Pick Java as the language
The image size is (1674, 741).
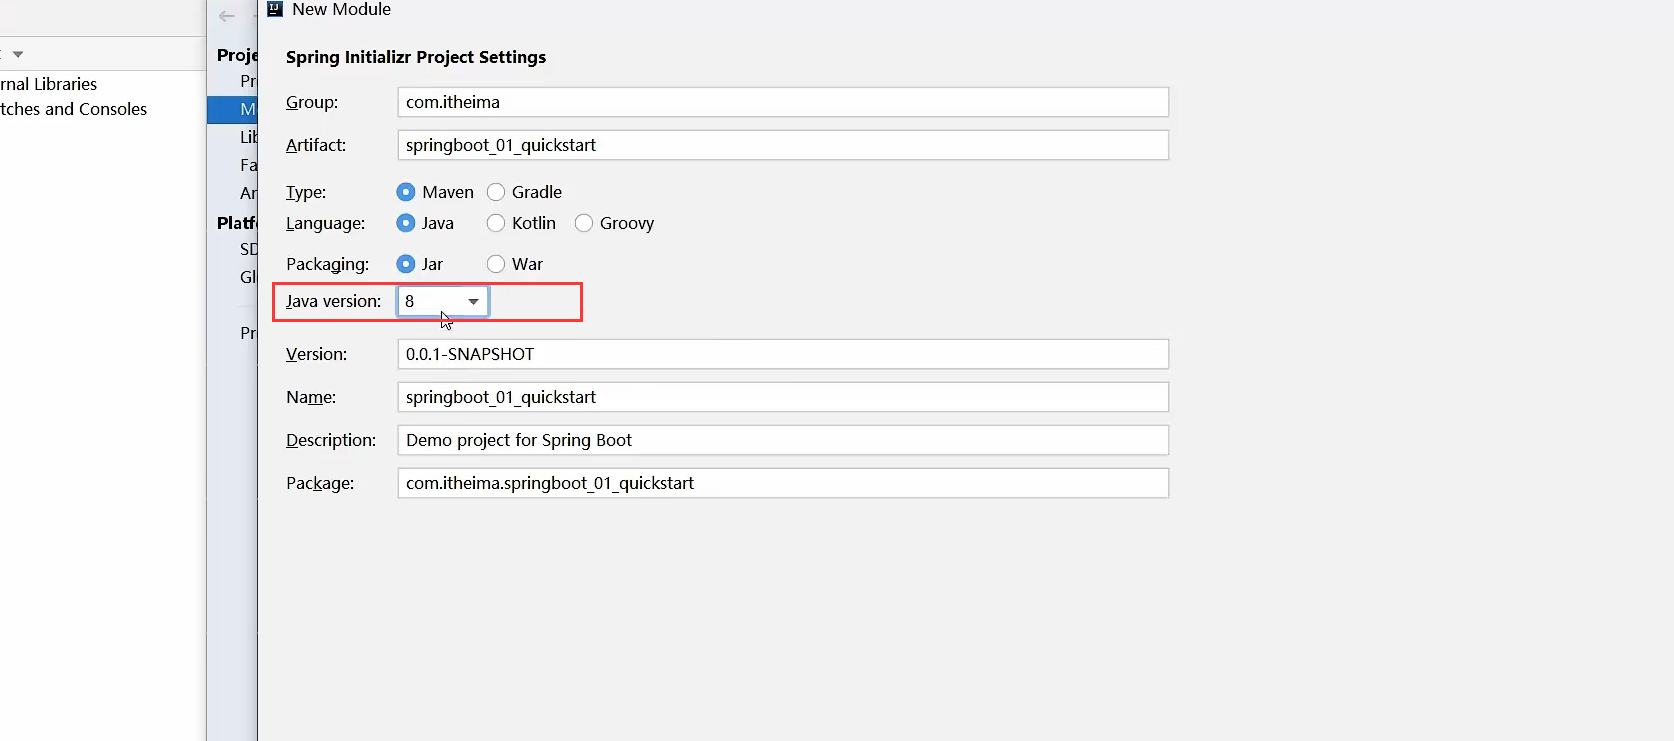406,223
